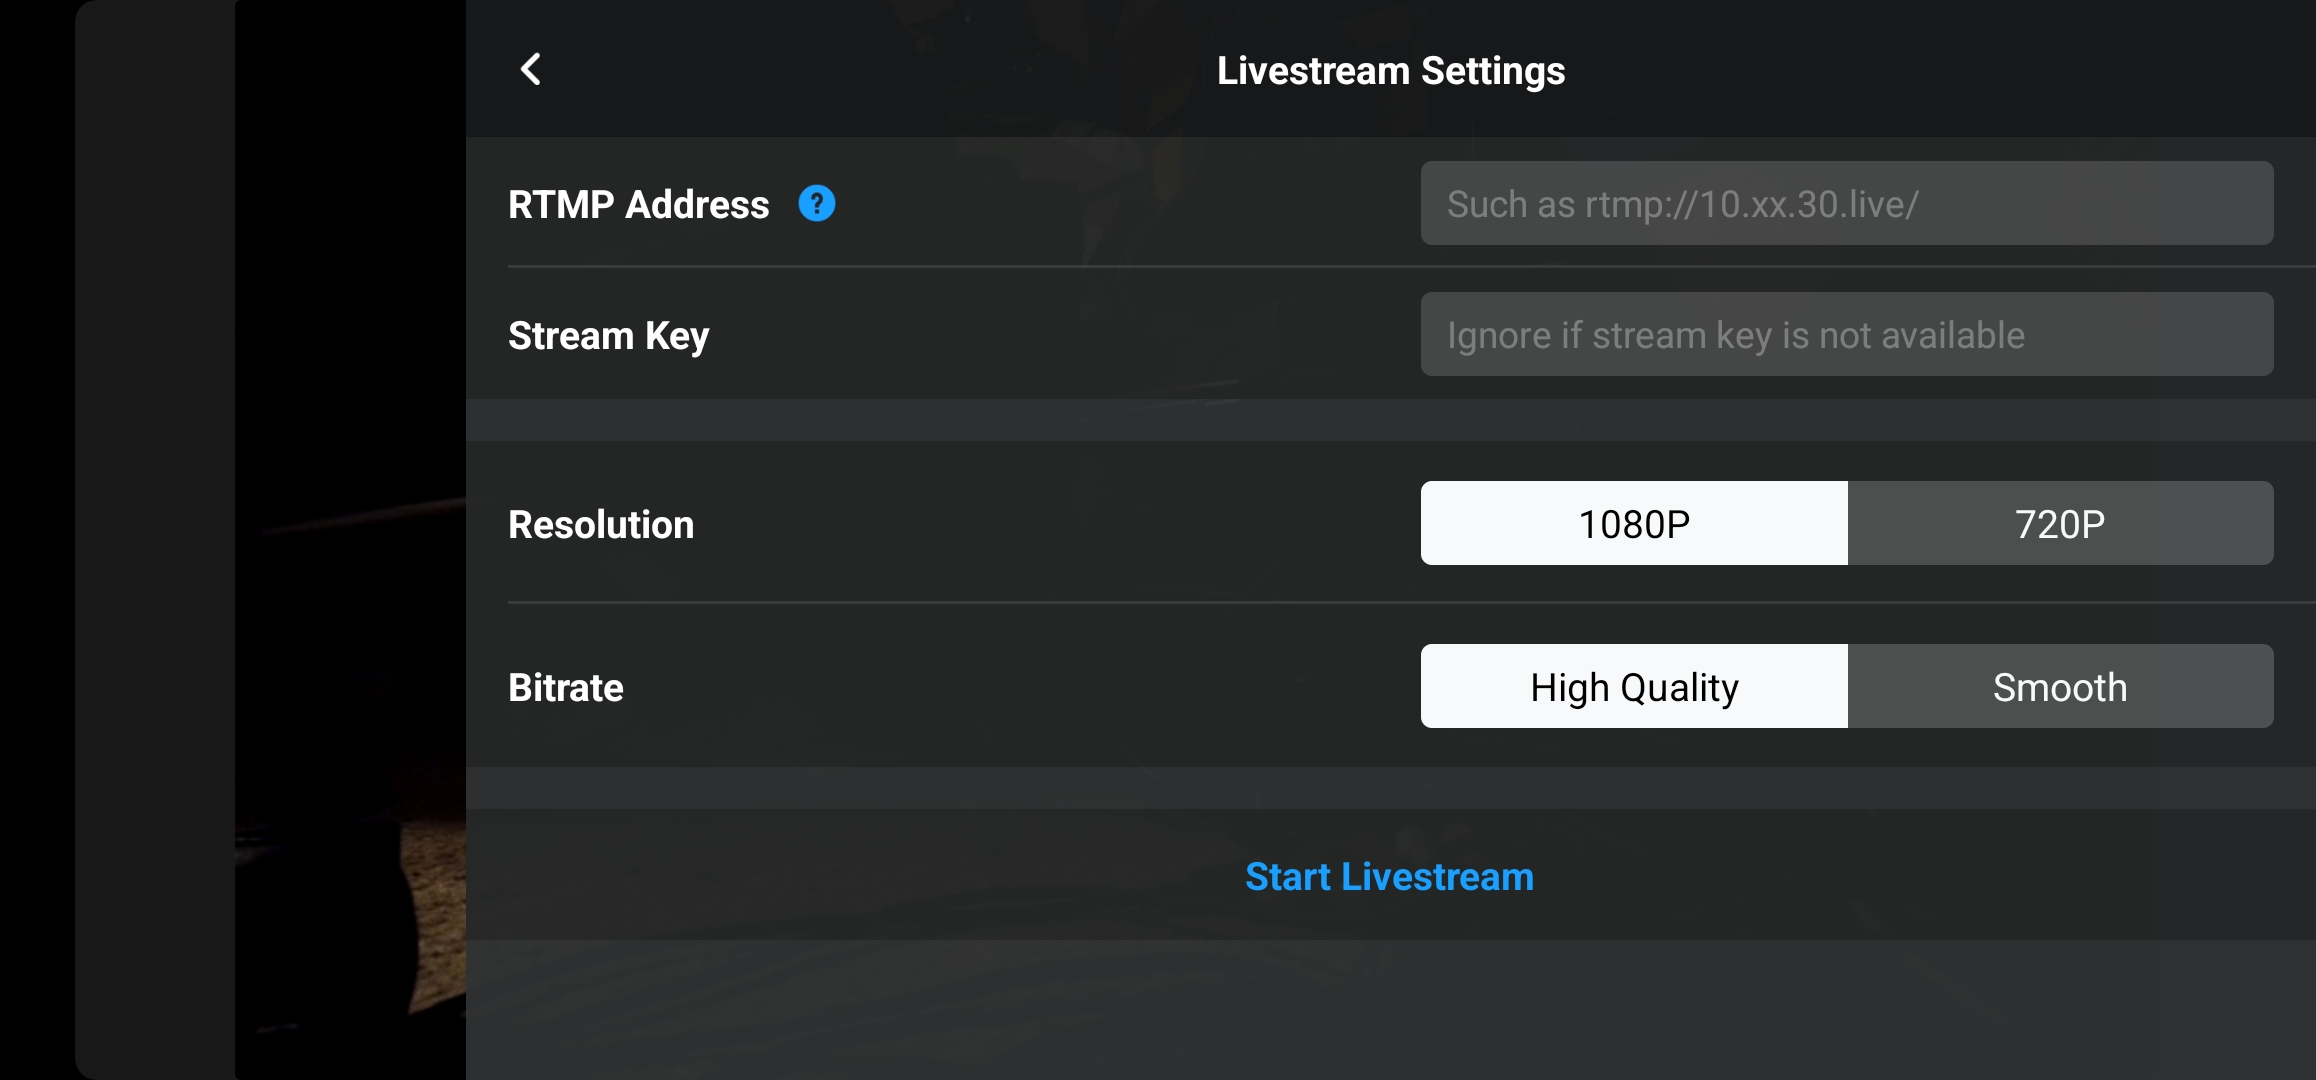Tap empty area below Start Livestream
Screen dimensions: 2316x1080
point(1390,1010)
